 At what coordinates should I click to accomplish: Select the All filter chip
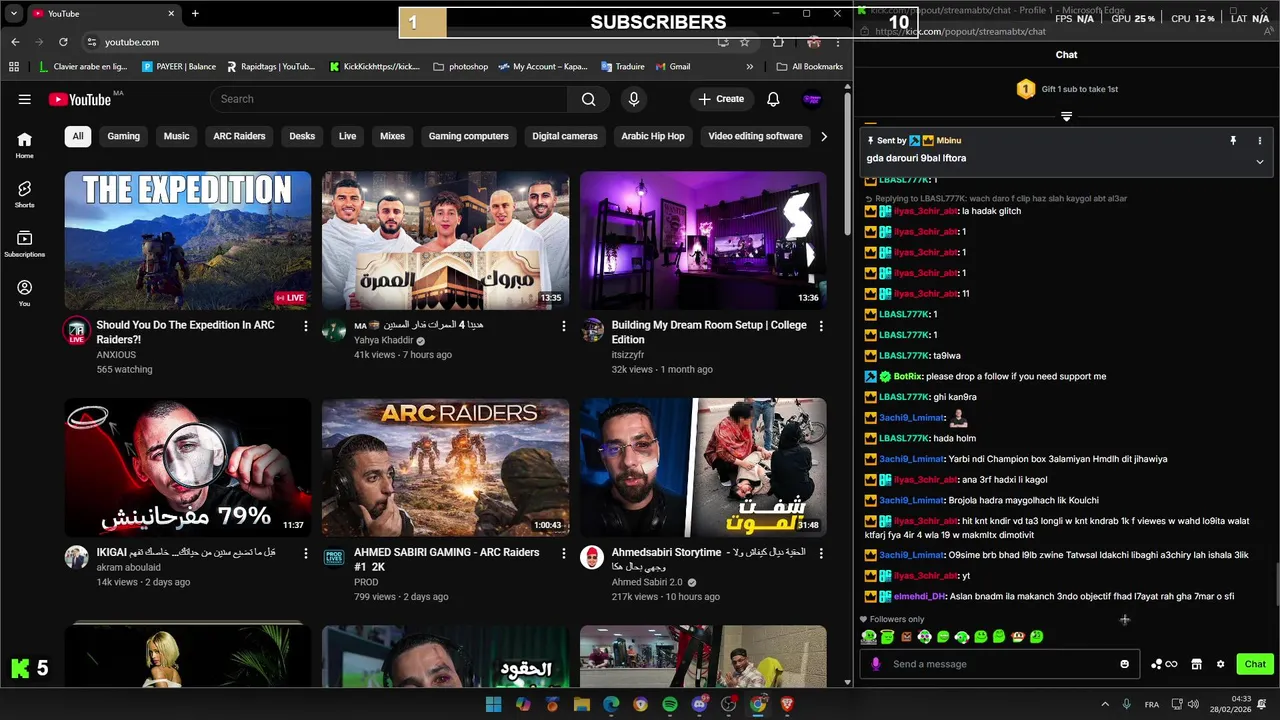tap(77, 136)
